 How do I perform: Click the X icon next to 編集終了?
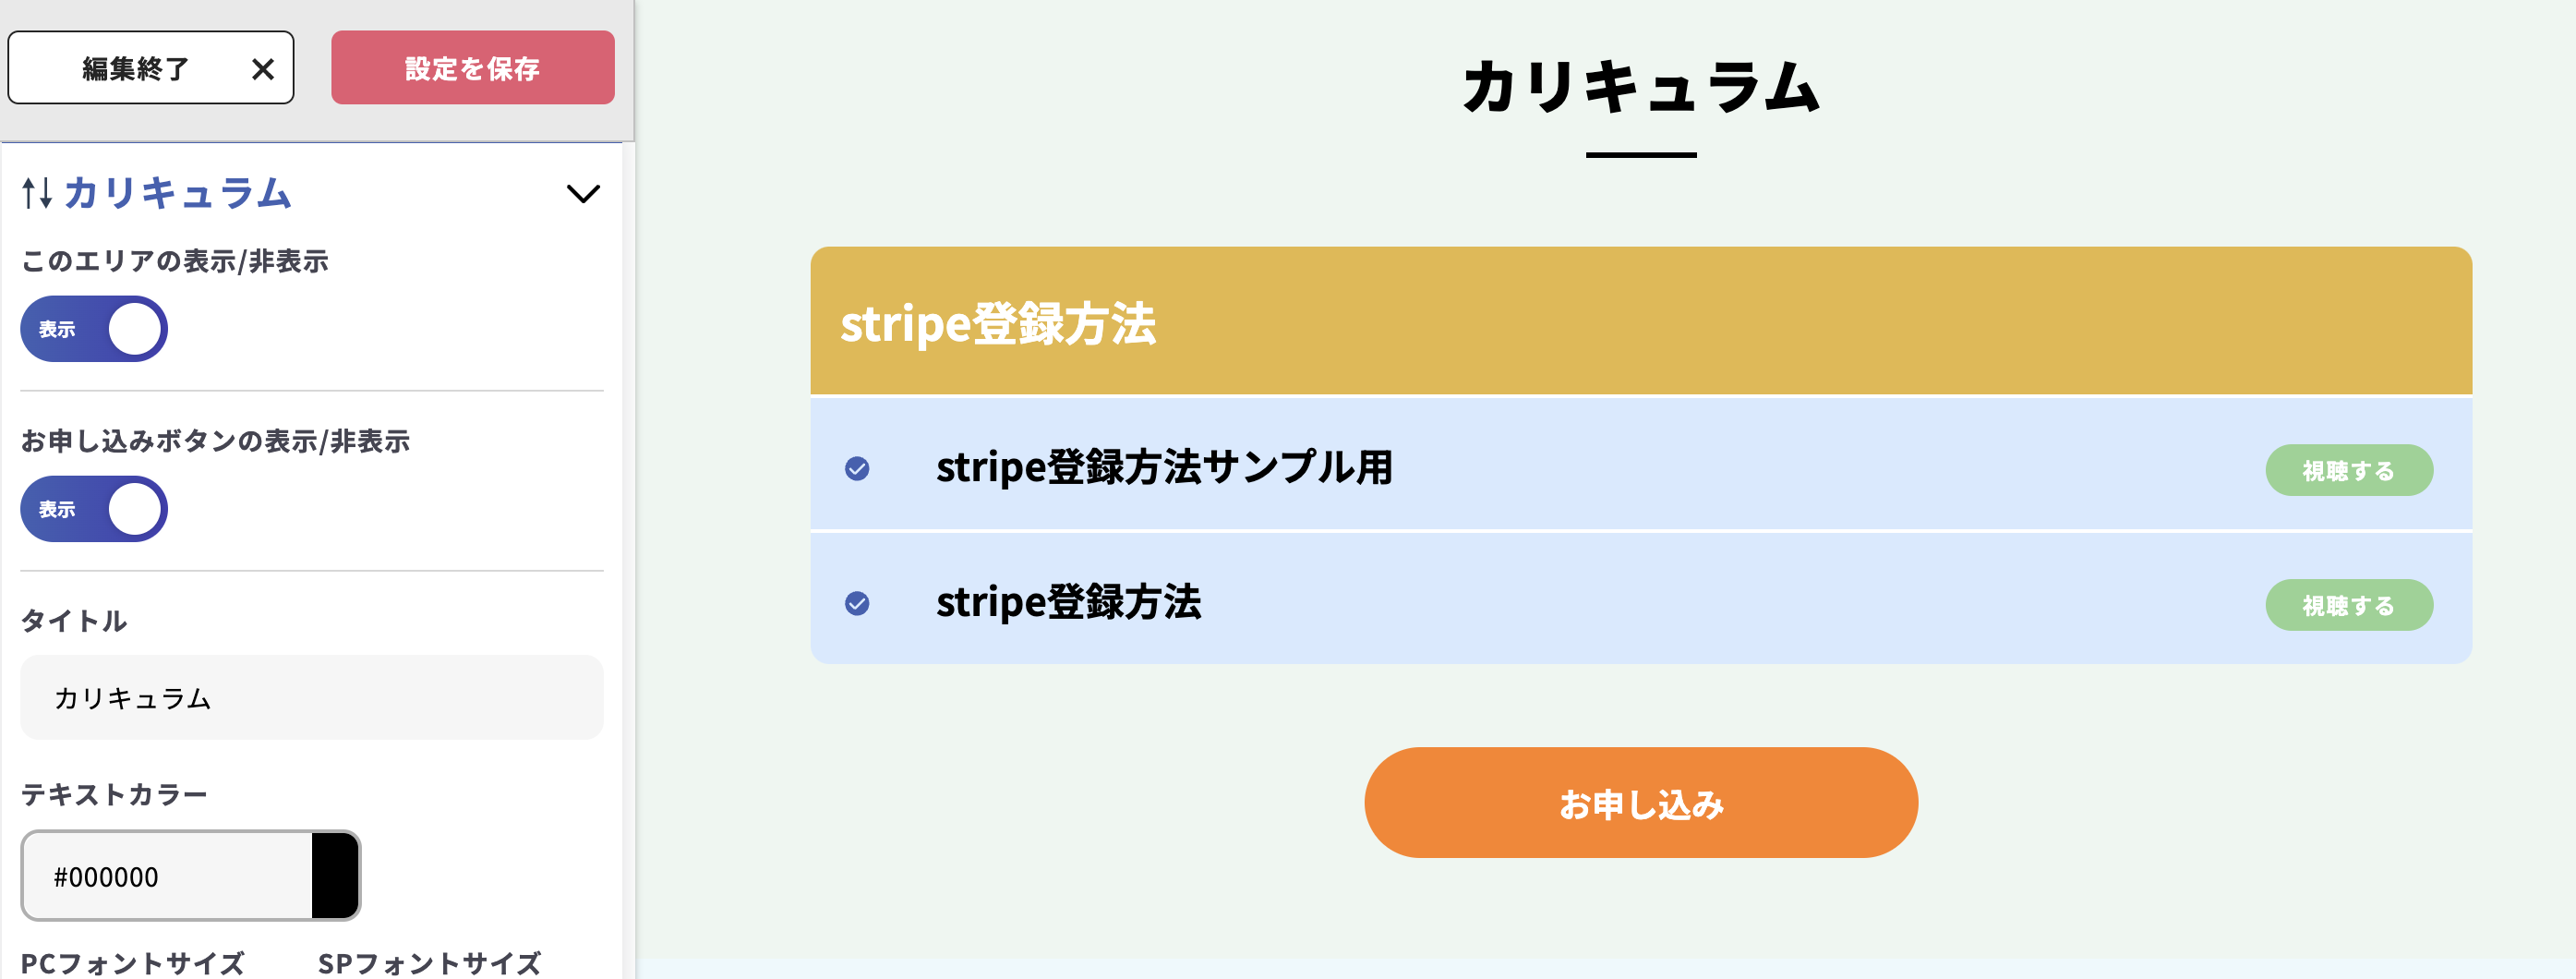point(264,68)
